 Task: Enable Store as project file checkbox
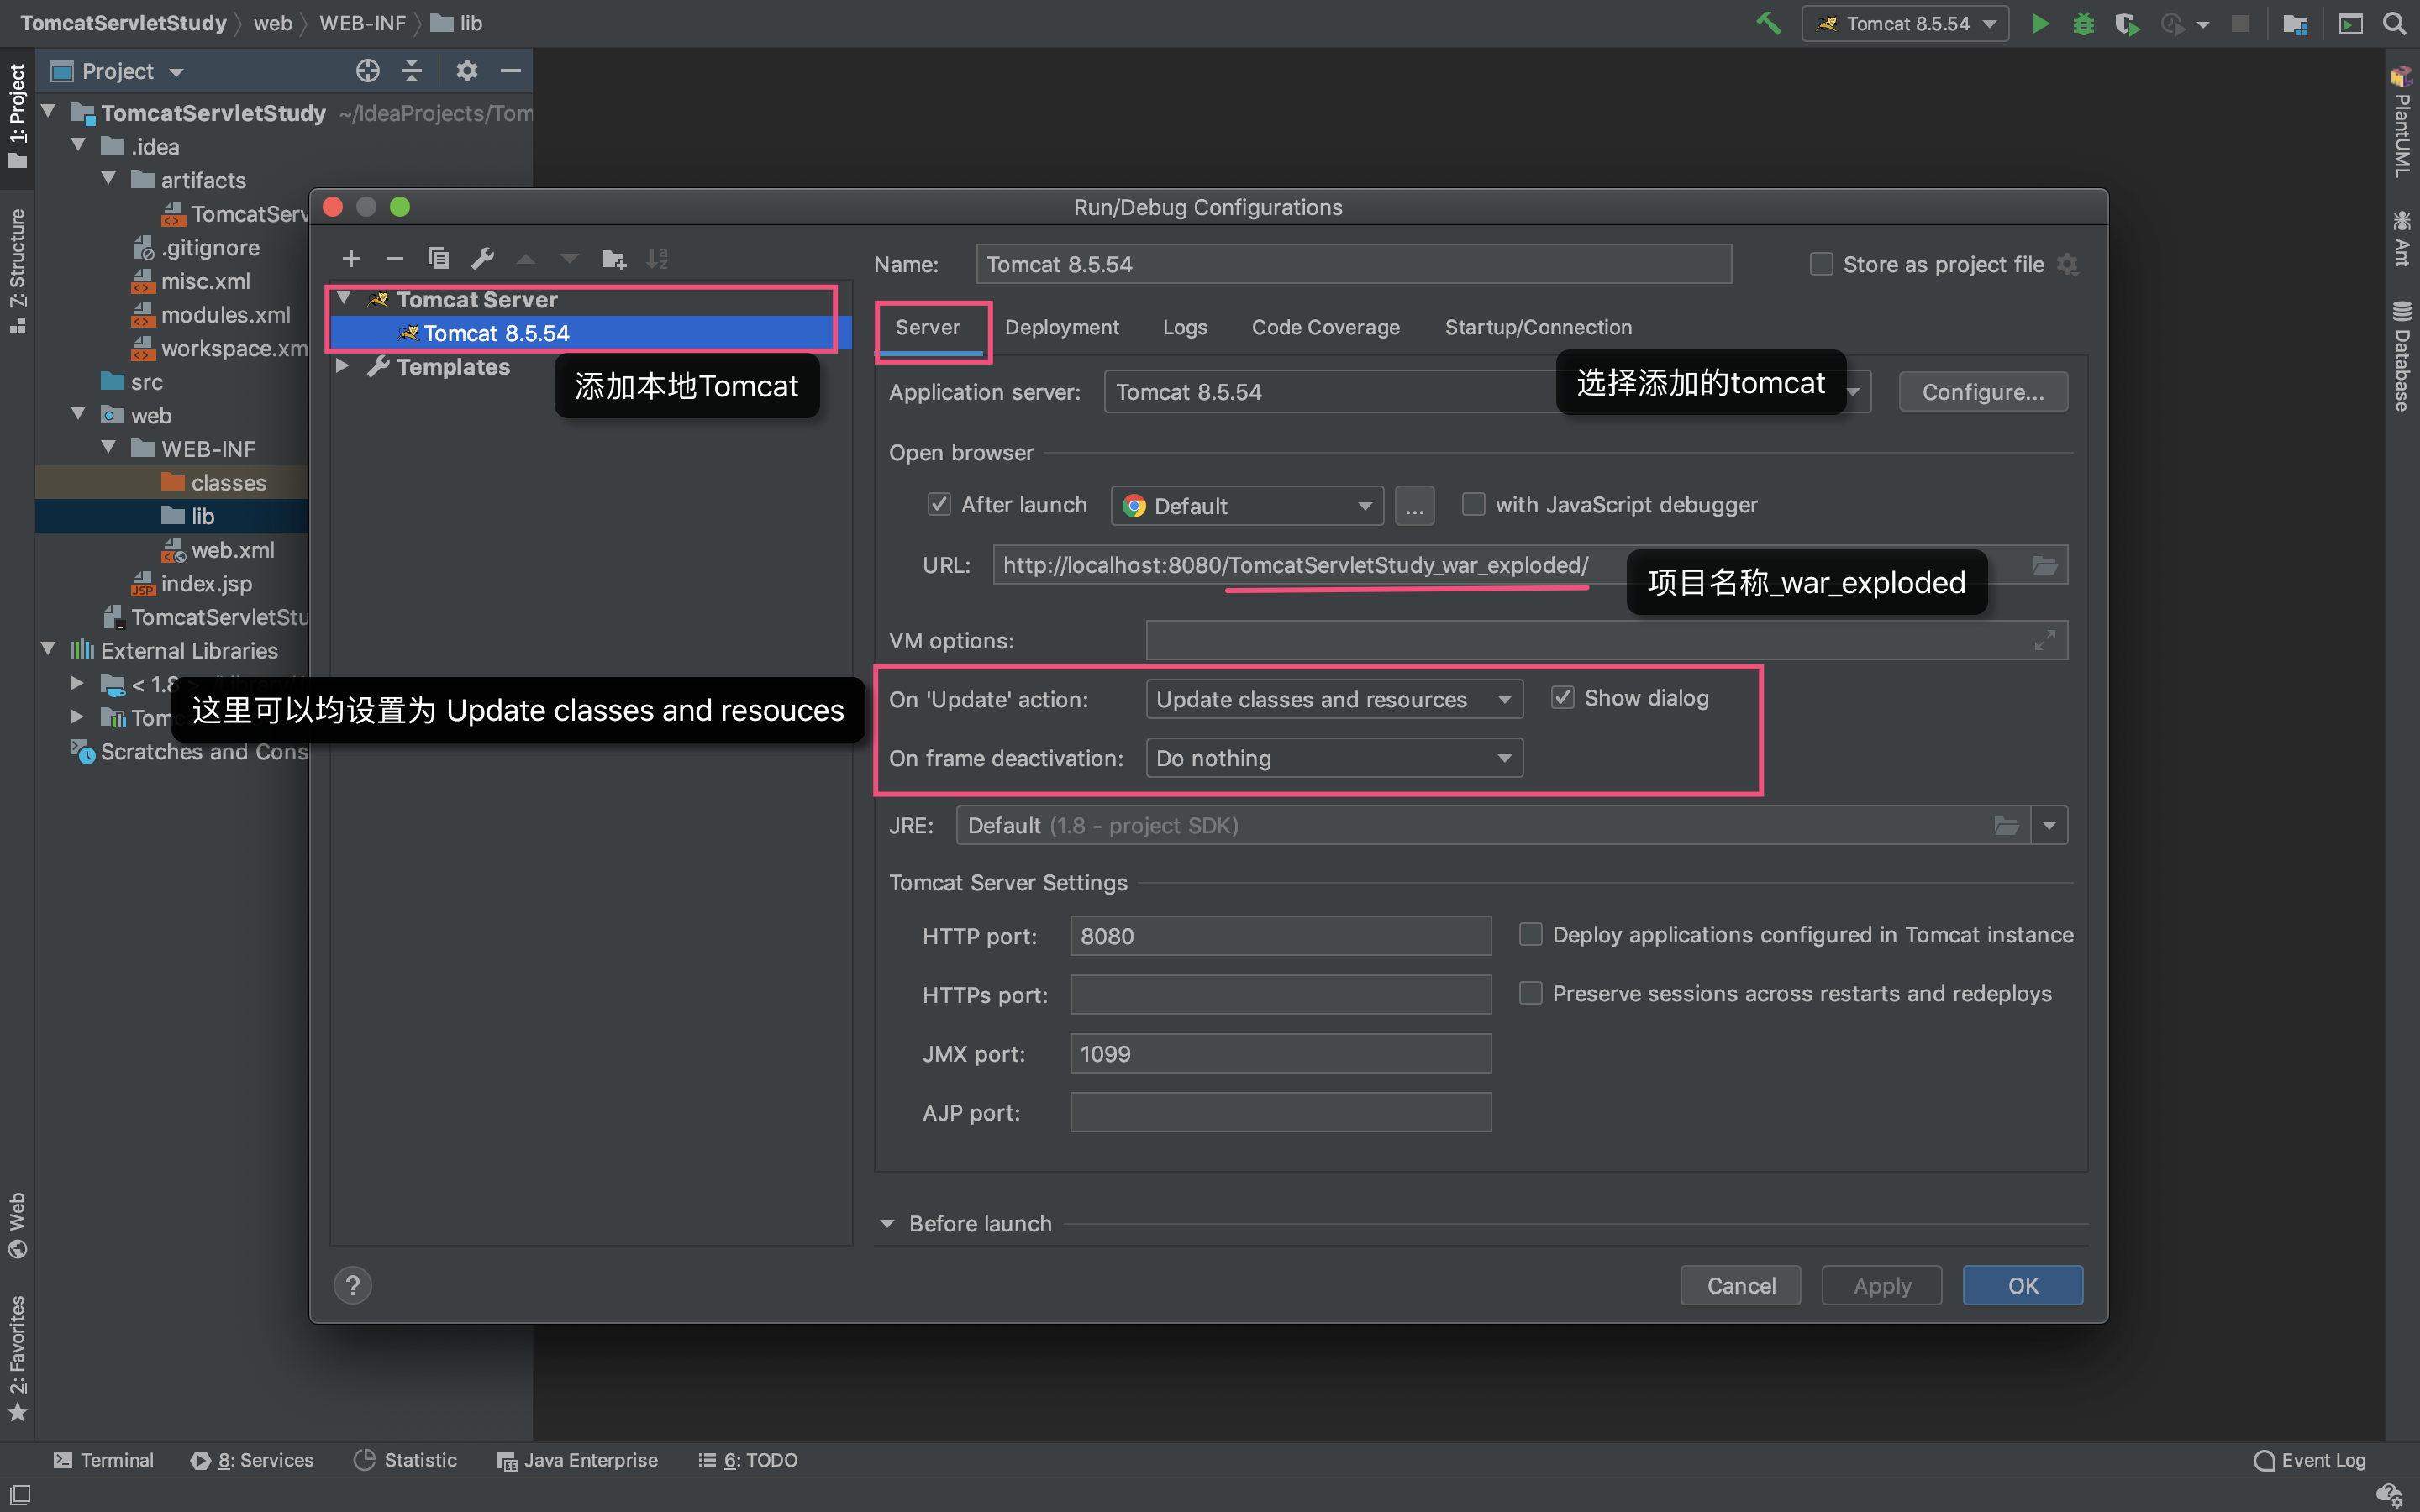point(1821,264)
